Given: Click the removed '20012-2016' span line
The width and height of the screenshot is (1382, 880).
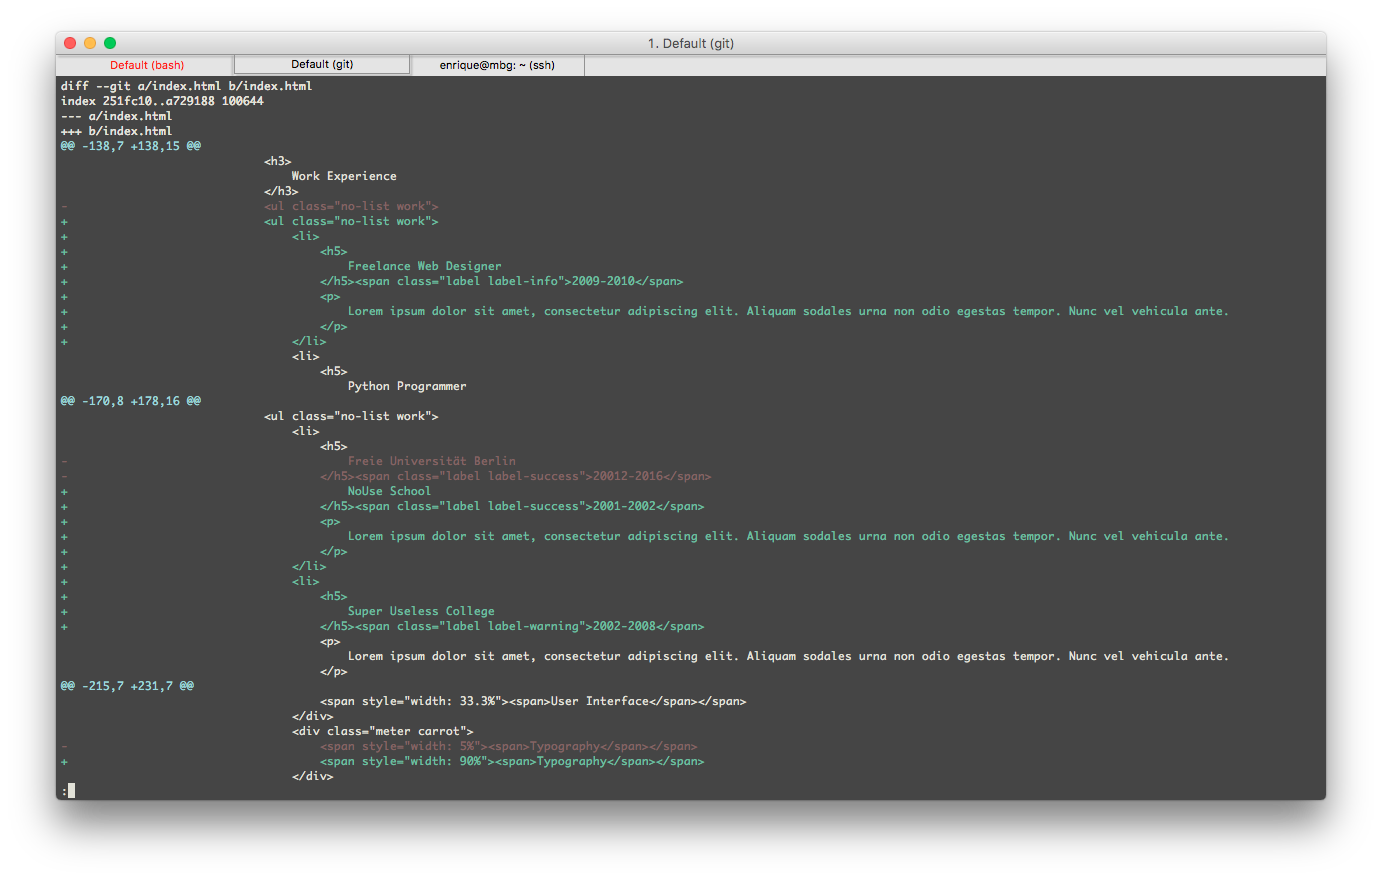Looking at the screenshot, I should pos(516,476).
